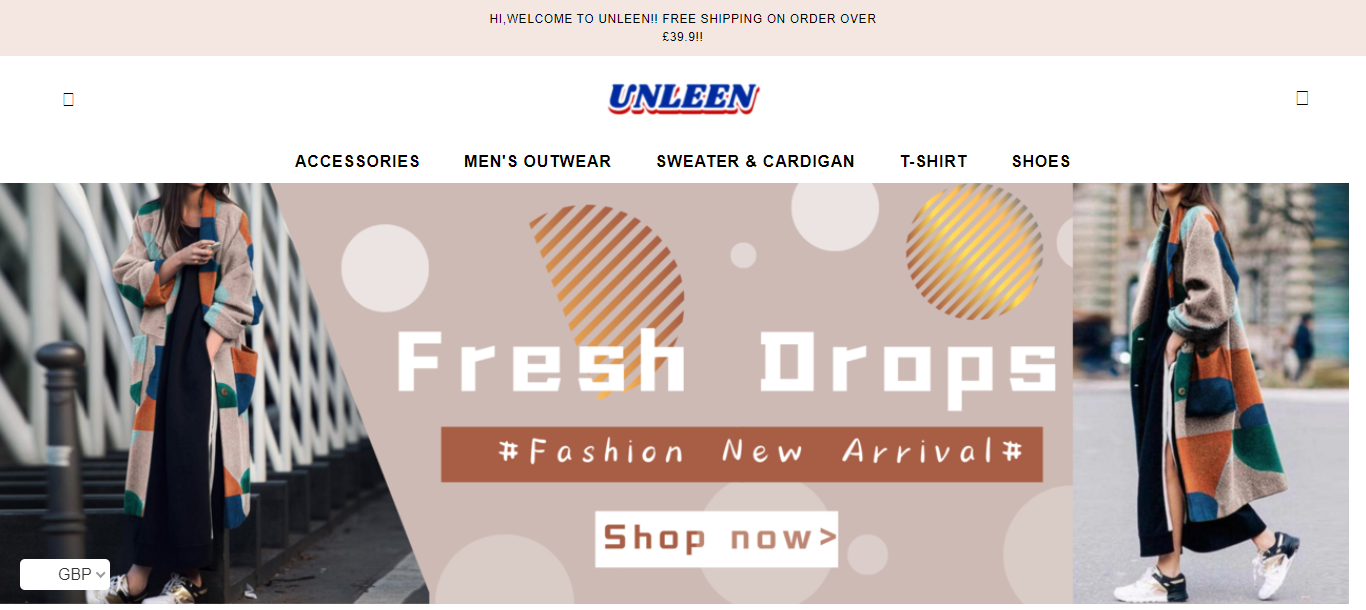Image resolution: width=1366 pixels, height=610 pixels.
Task: Expand currency list via chevron arrow
Action: [101, 575]
